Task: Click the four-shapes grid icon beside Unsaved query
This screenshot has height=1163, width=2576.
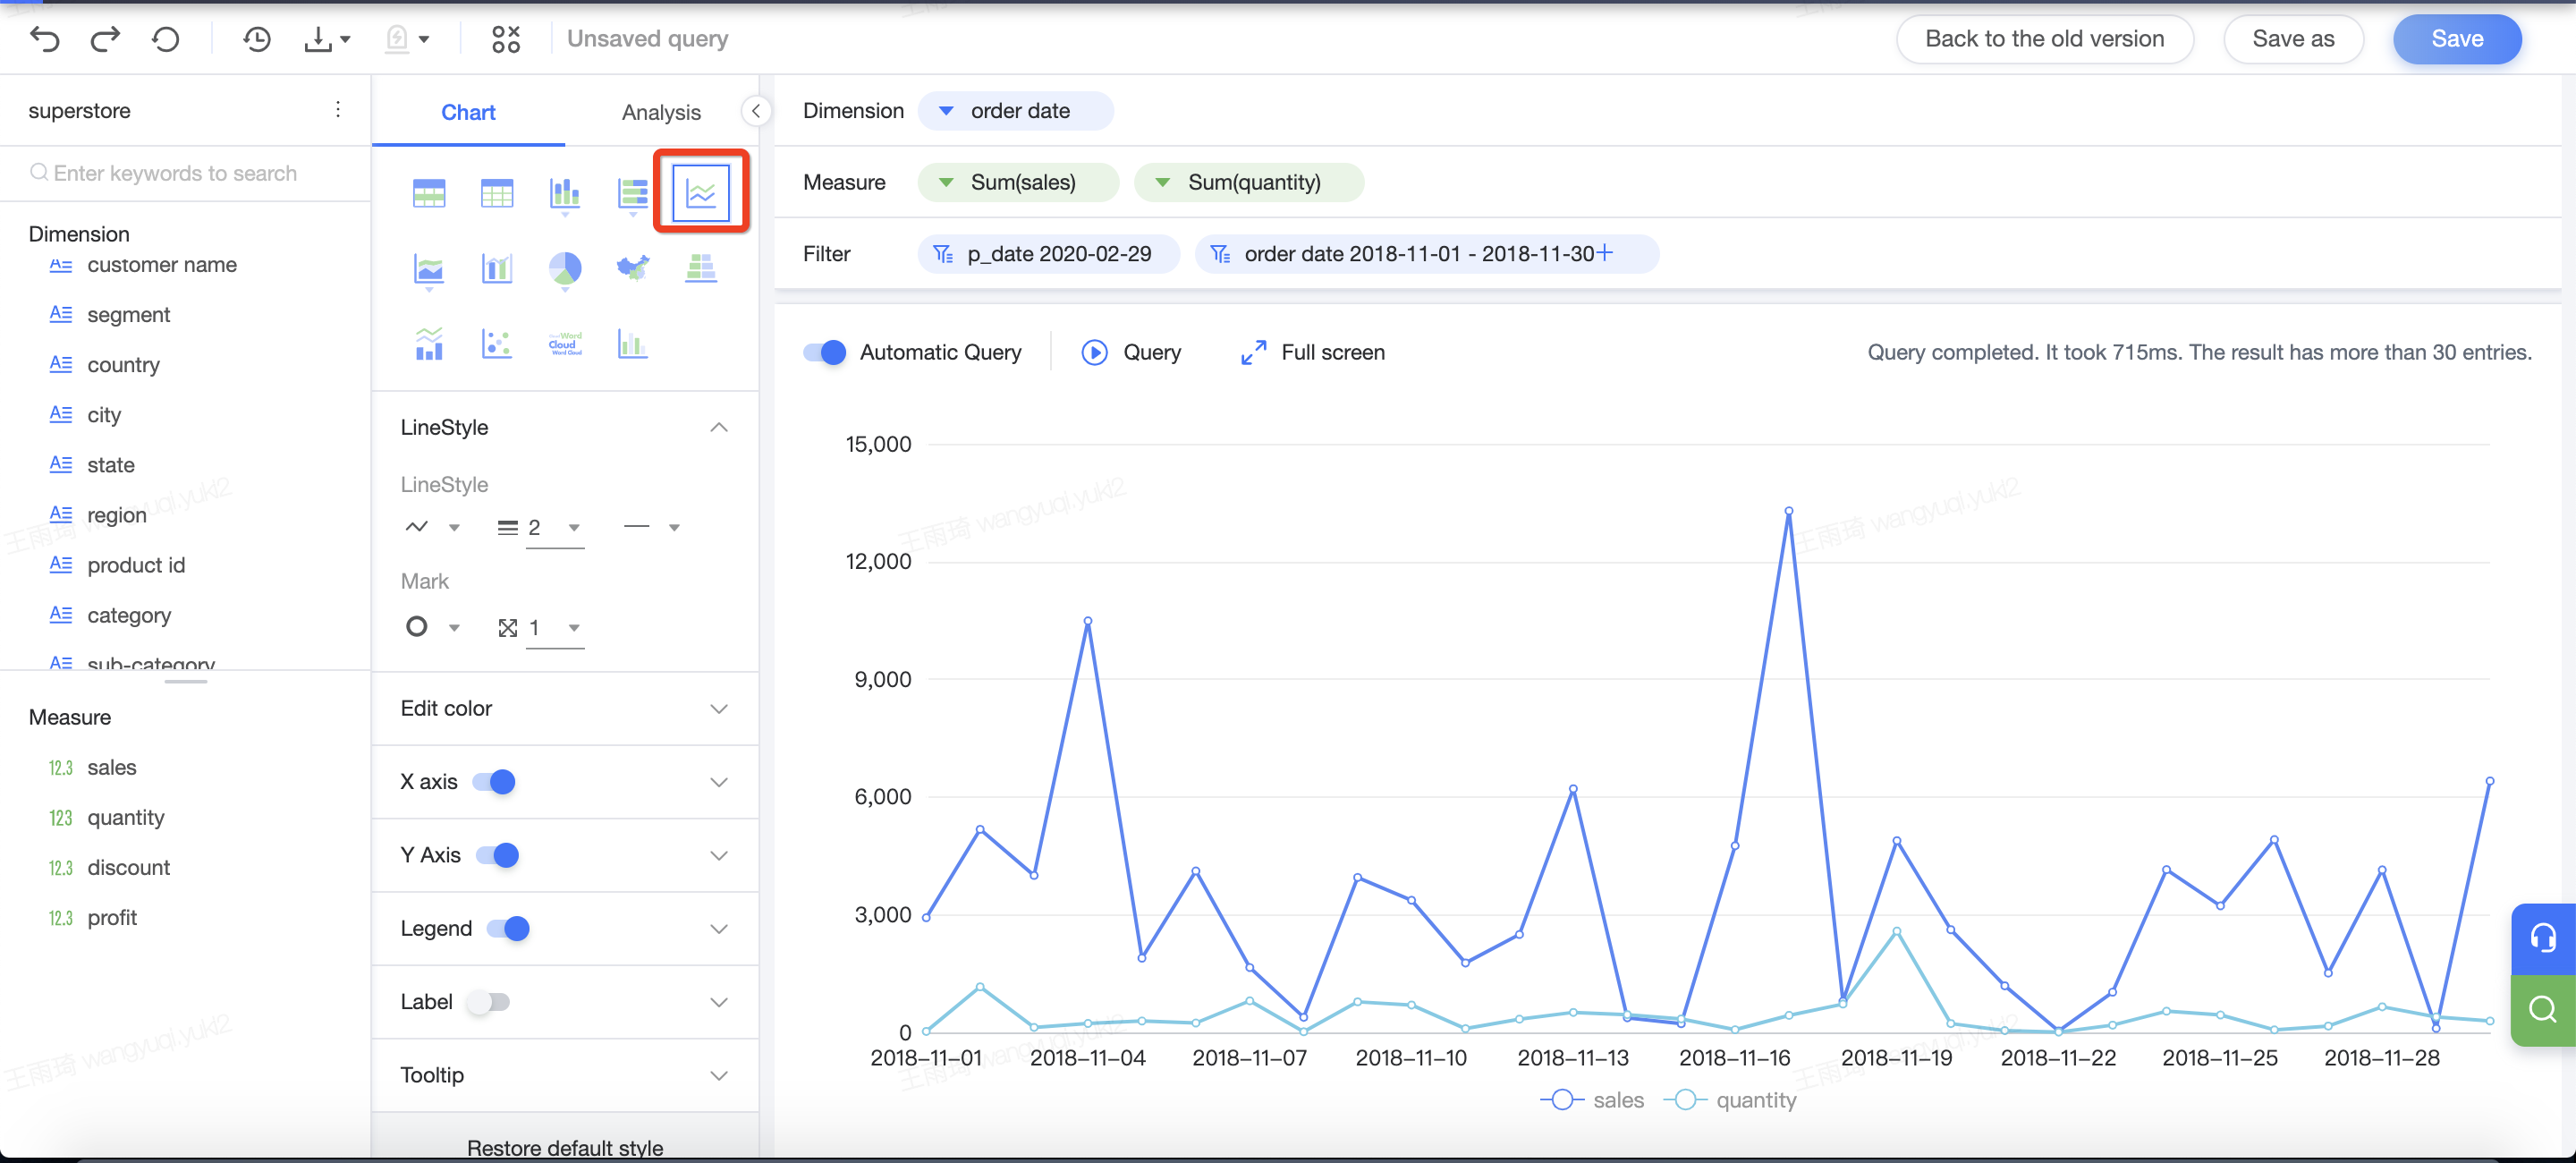Action: click(506, 39)
